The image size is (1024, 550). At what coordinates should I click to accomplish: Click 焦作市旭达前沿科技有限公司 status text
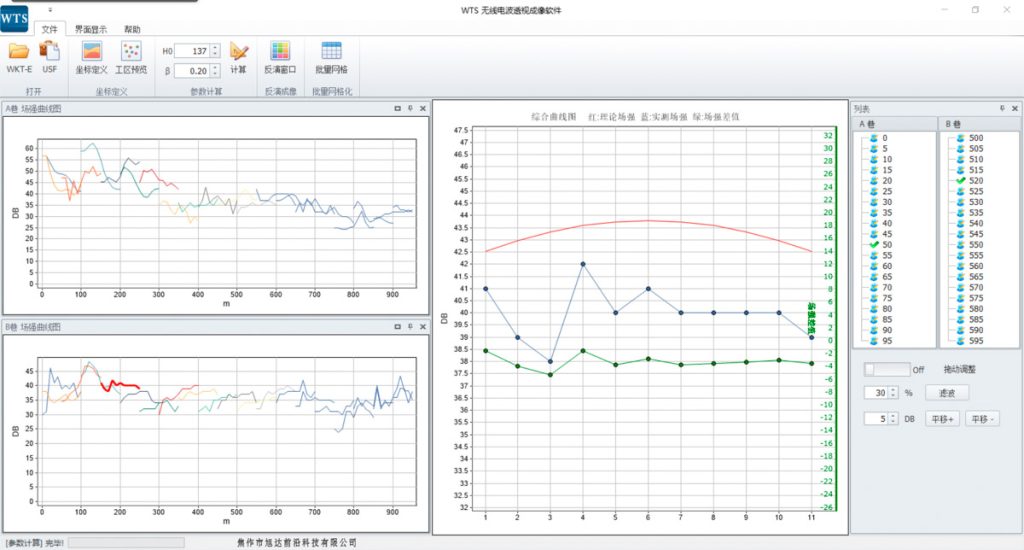coord(297,543)
